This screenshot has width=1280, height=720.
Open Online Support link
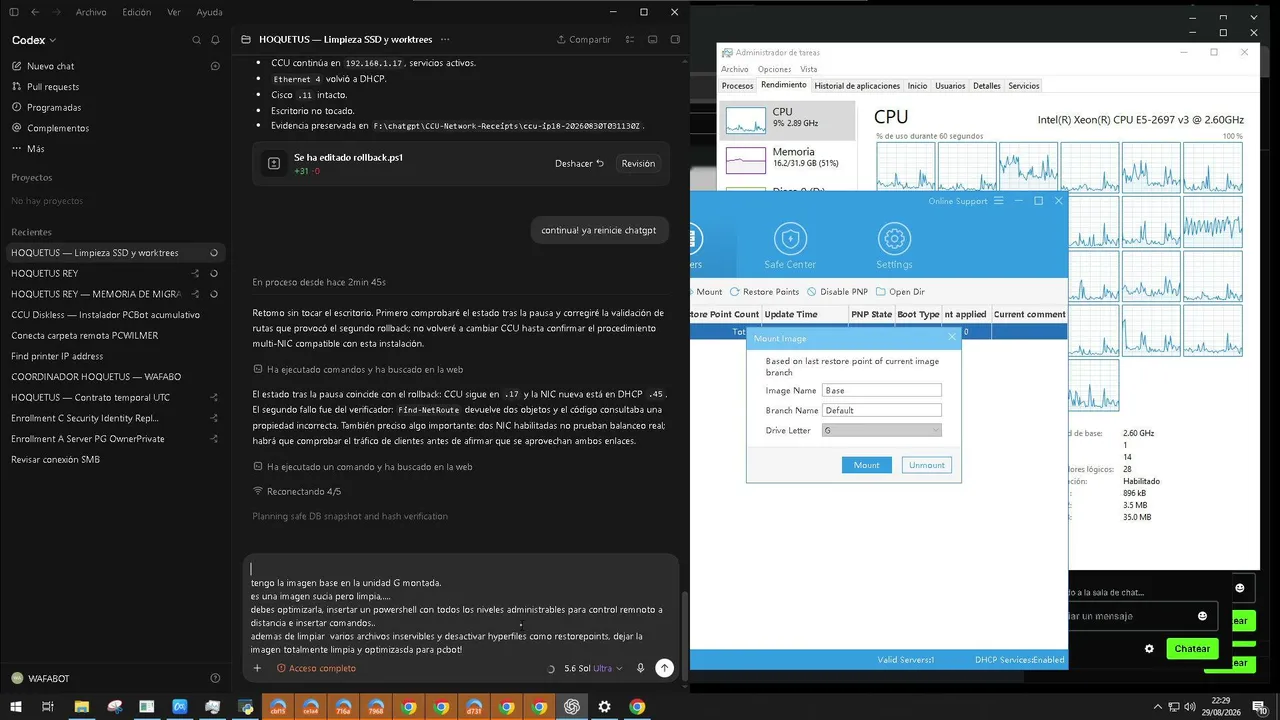pos(957,201)
